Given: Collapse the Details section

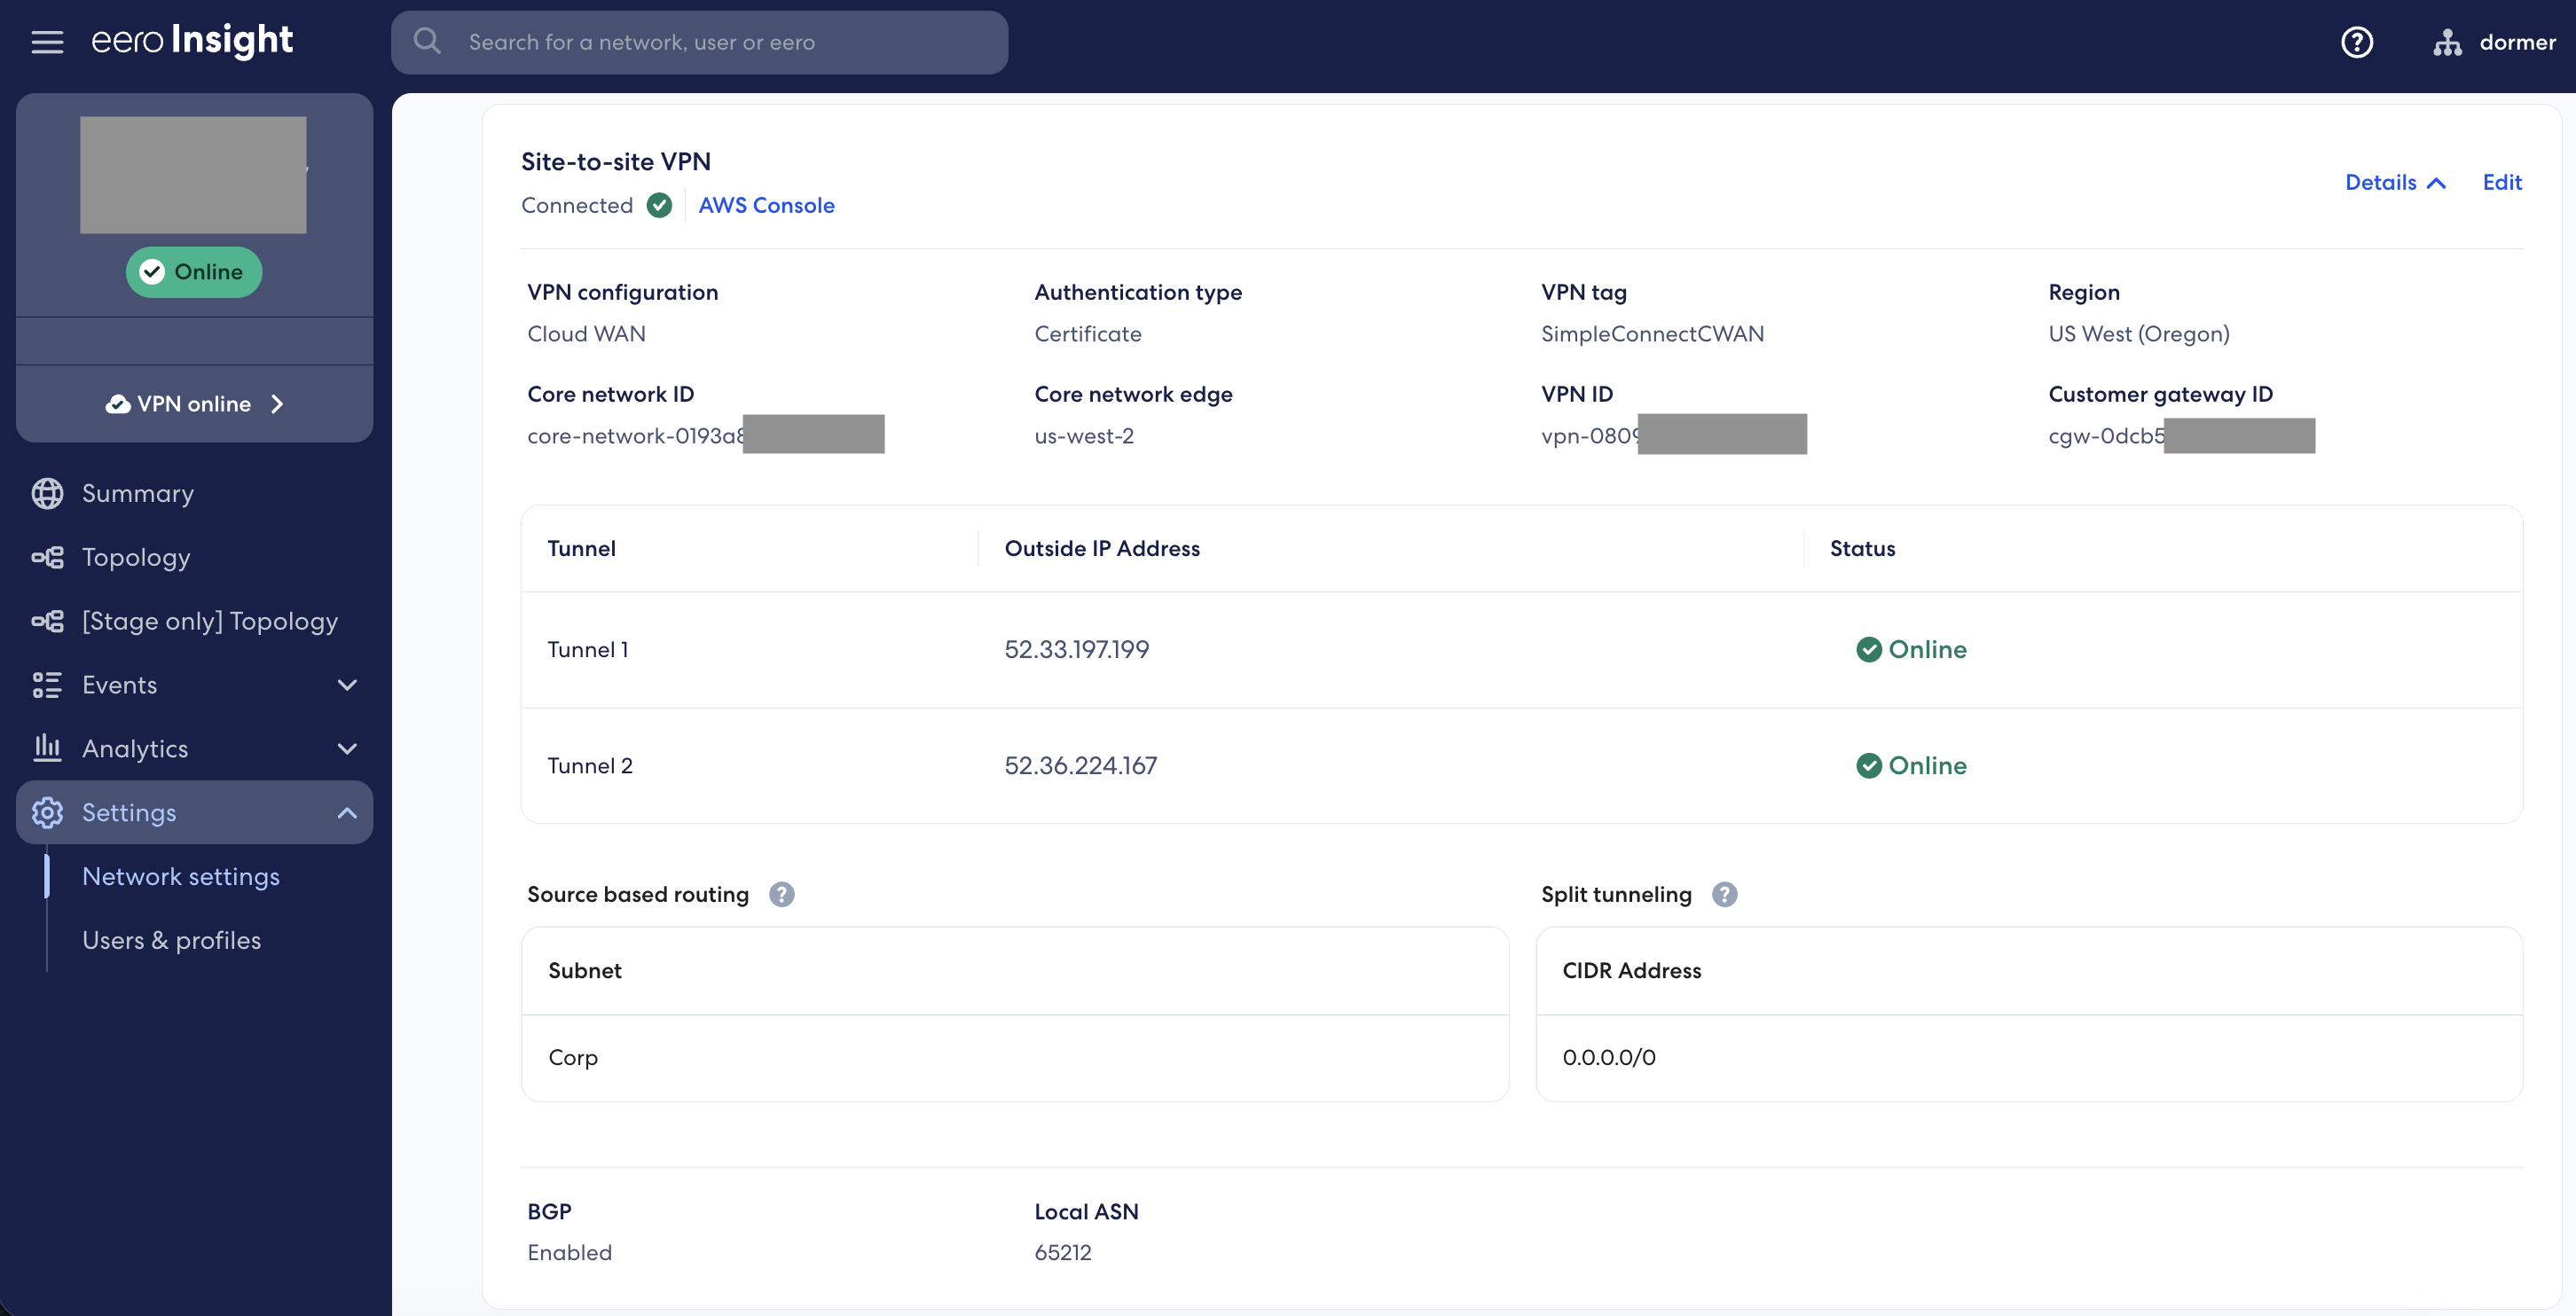Looking at the screenshot, I should pyautogui.click(x=2394, y=182).
